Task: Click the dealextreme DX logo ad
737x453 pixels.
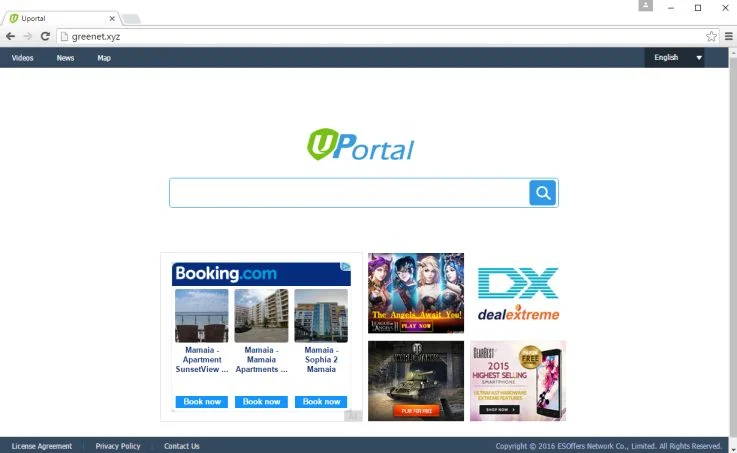Action: [x=518, y=294]
